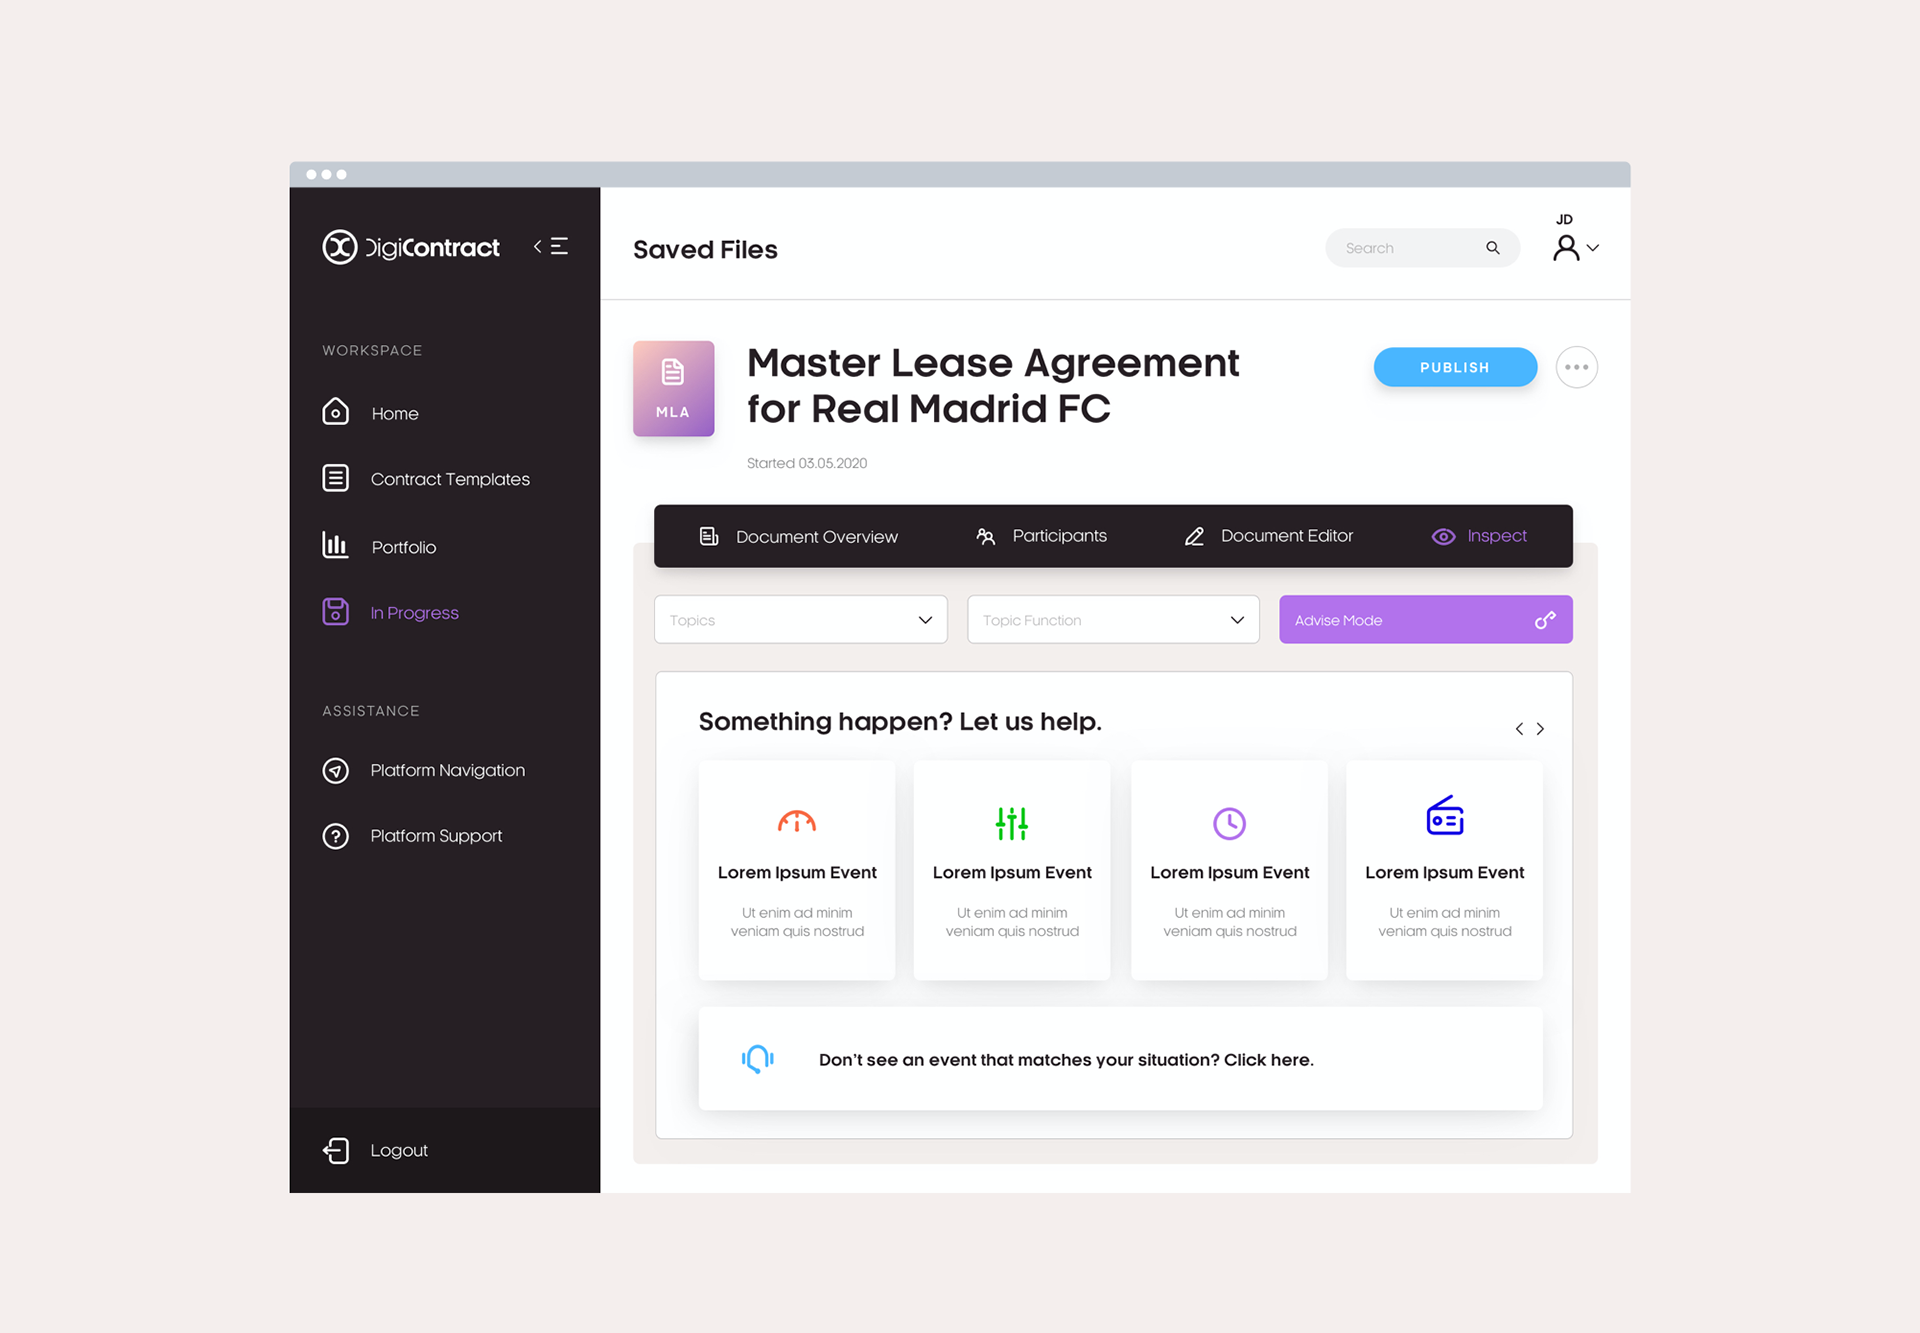Click the Platform Navigation compass icon
The width and height of the screenshot is (1920, 1333).
336,770
